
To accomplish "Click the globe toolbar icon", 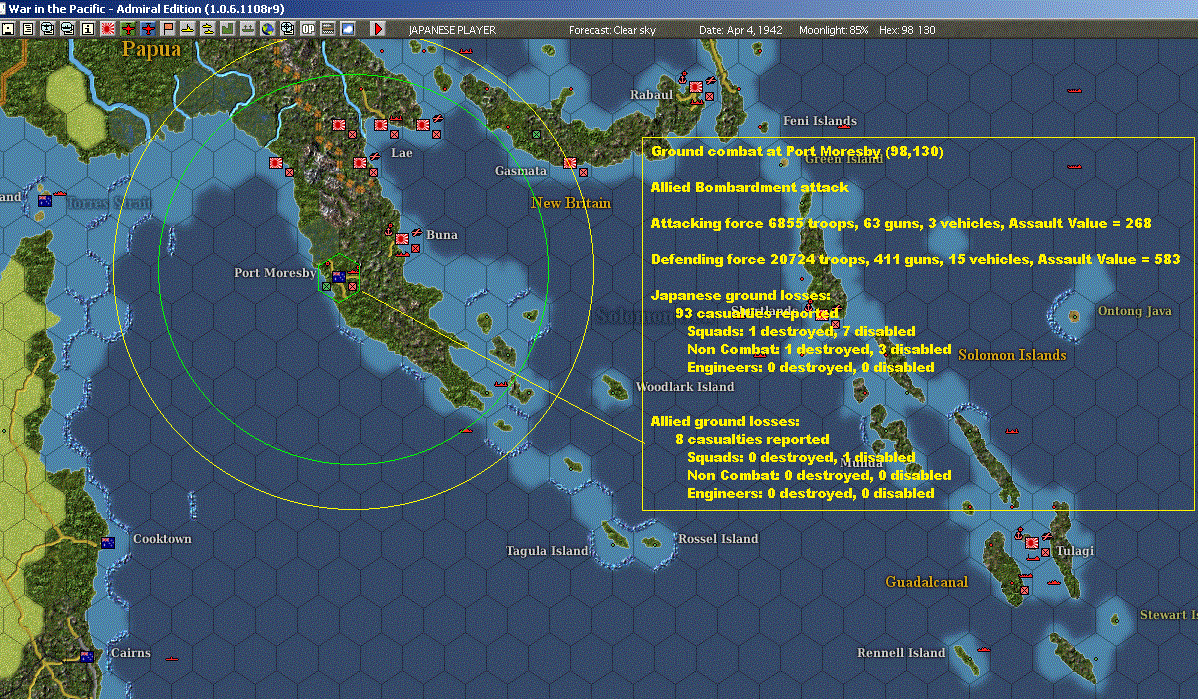I will (x=267, y=29).
